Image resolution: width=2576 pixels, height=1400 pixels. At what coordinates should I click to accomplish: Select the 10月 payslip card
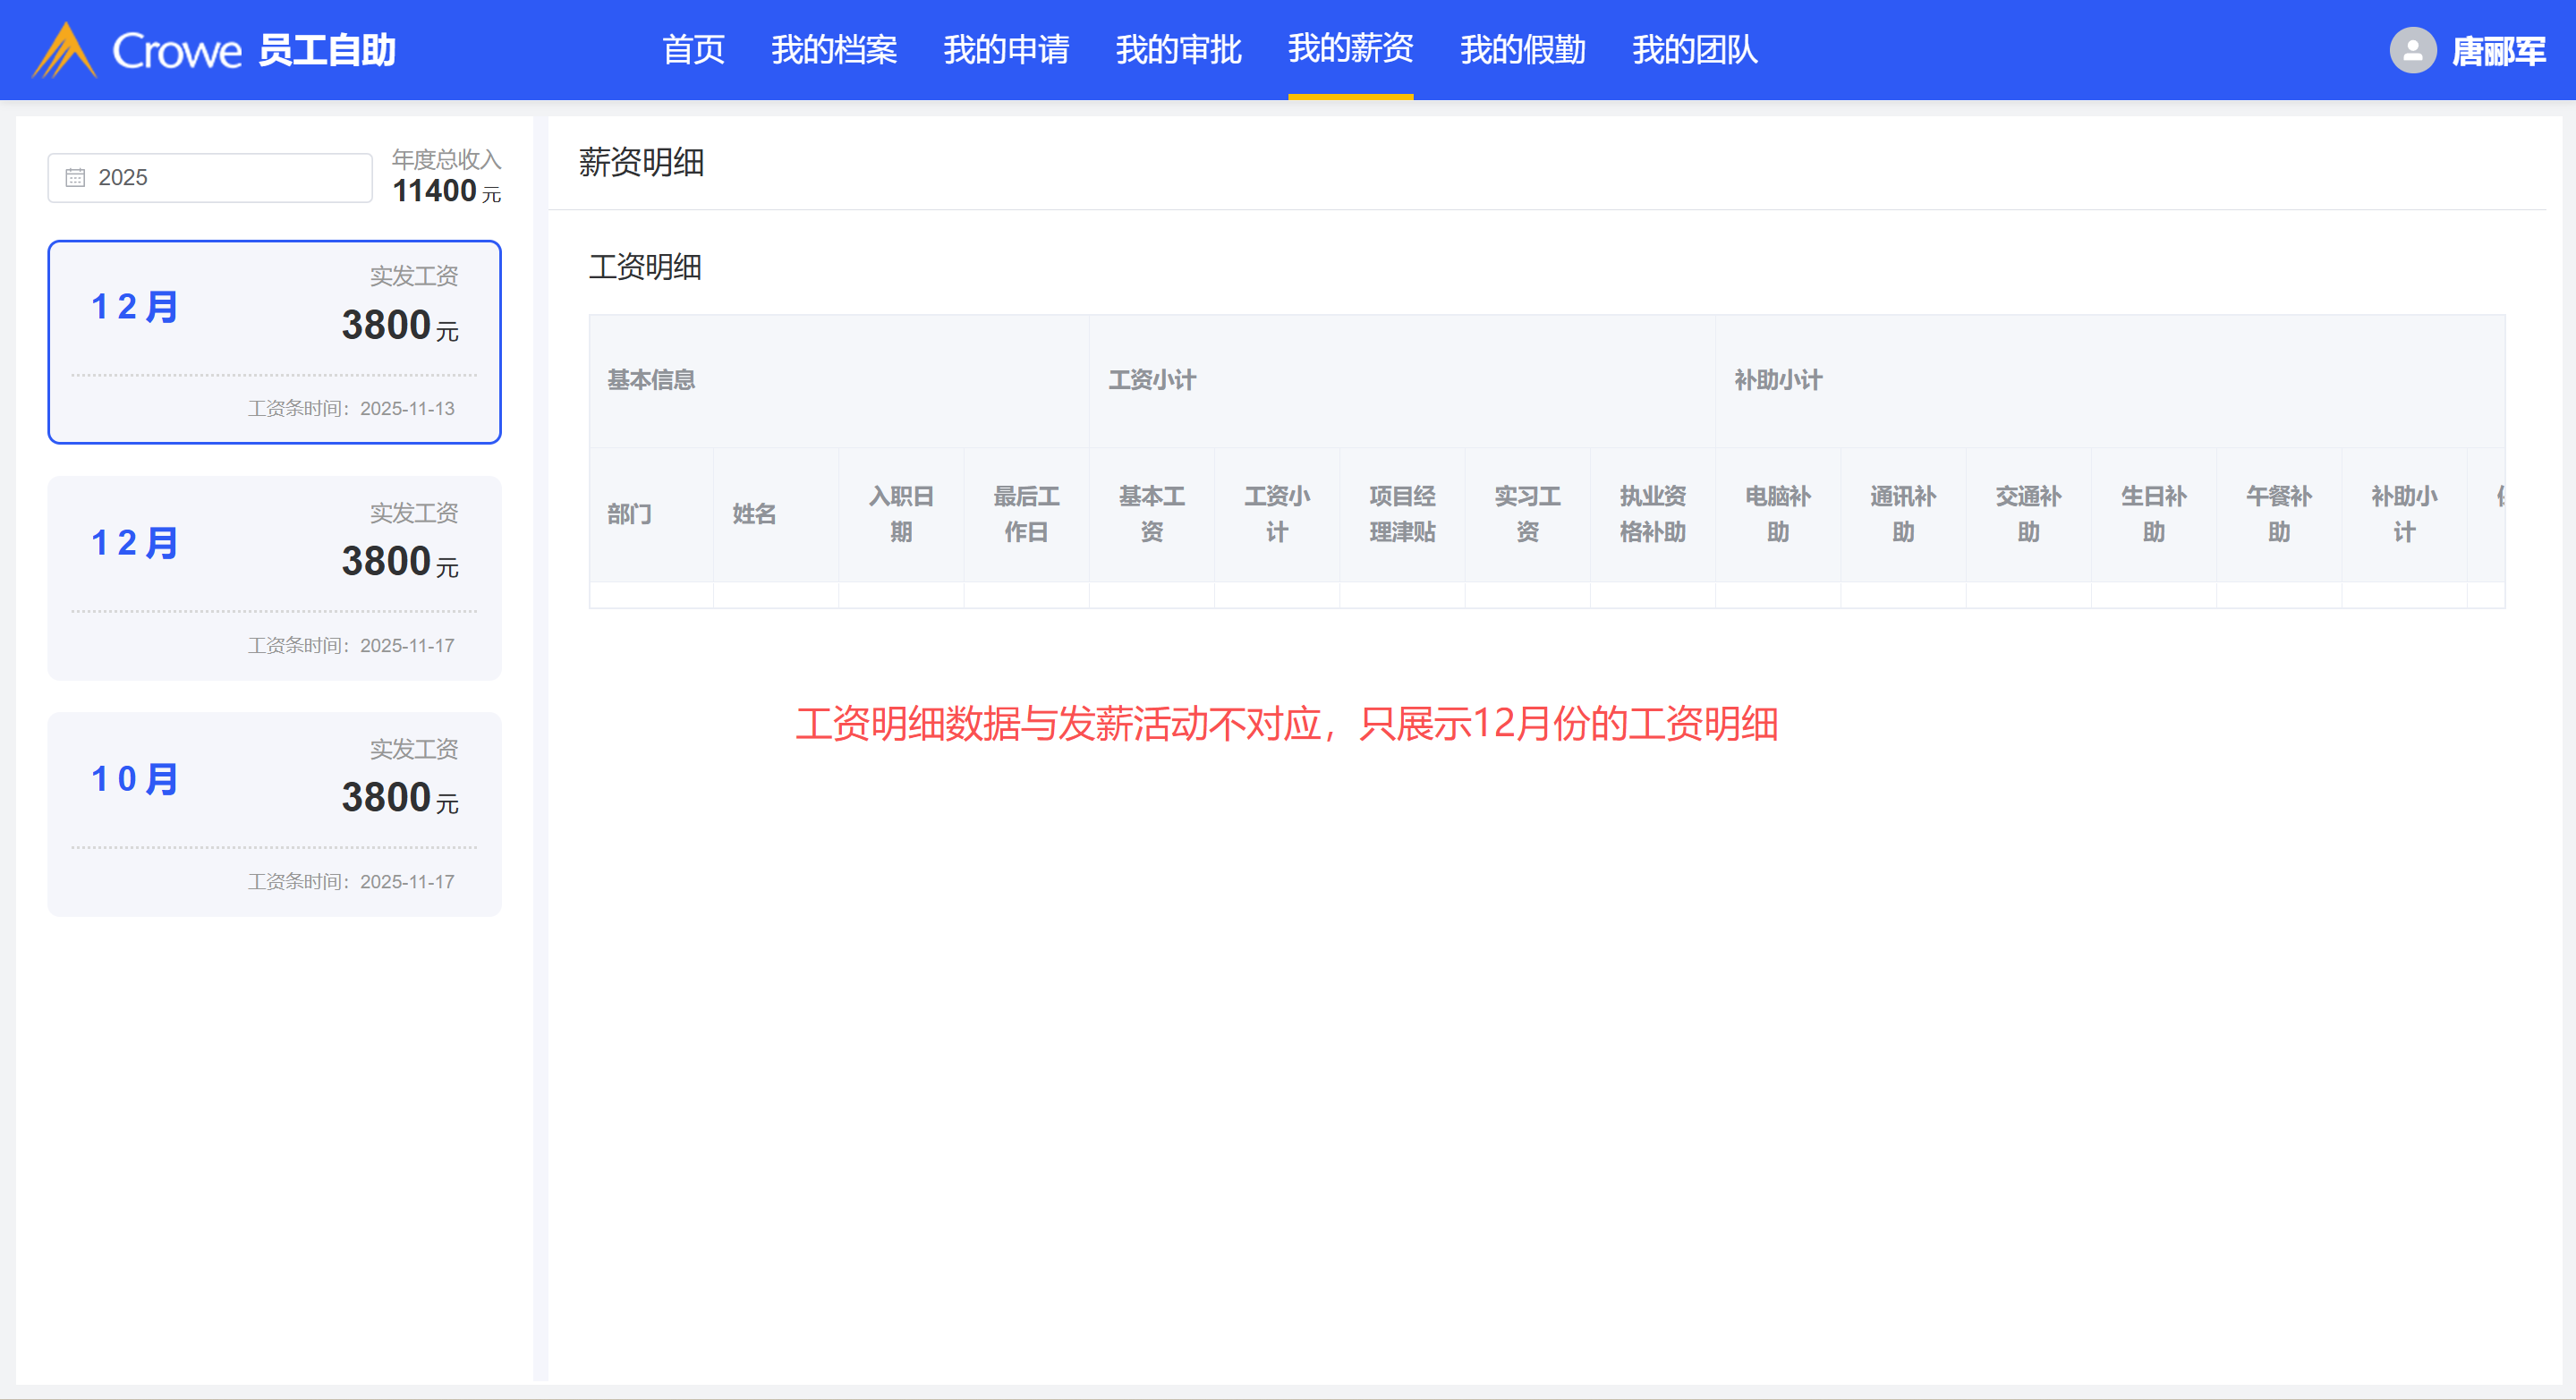pos(274,814)
